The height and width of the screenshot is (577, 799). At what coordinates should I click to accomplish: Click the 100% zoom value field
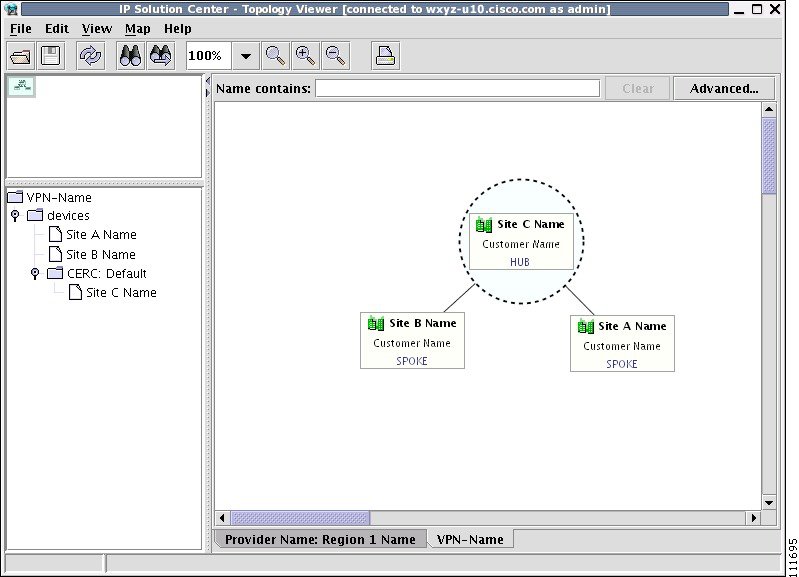pos(209,56)
